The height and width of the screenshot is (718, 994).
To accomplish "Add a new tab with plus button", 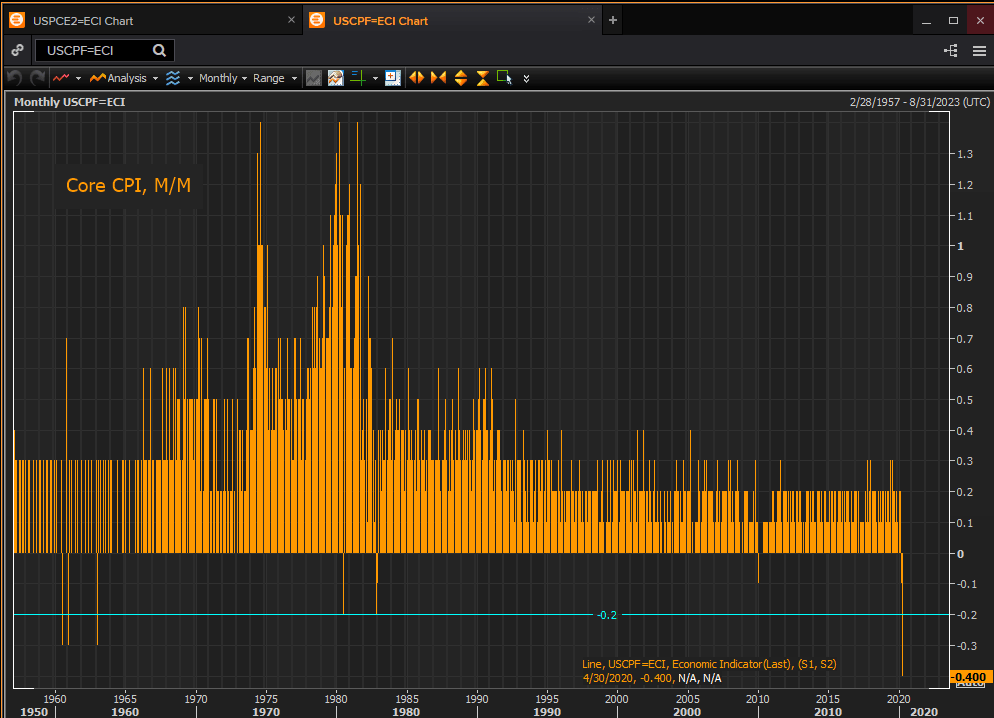I will (x=613, y=20).
